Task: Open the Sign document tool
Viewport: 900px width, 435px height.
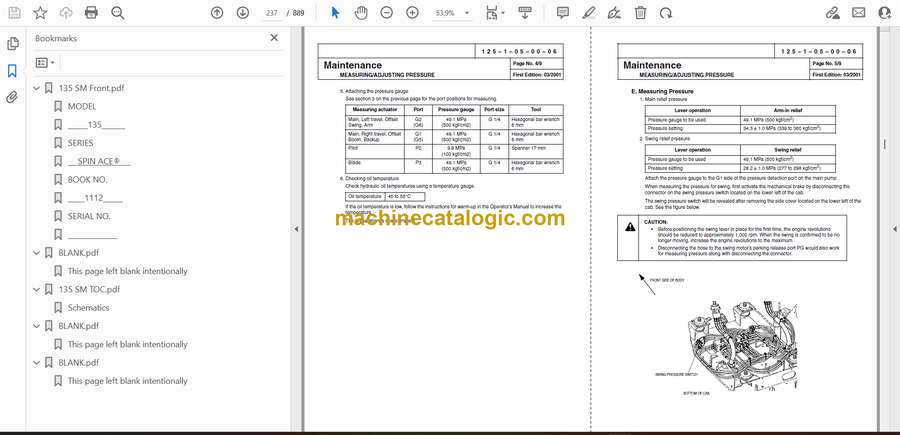Action: pyautogui.click(x=614, y=13)
